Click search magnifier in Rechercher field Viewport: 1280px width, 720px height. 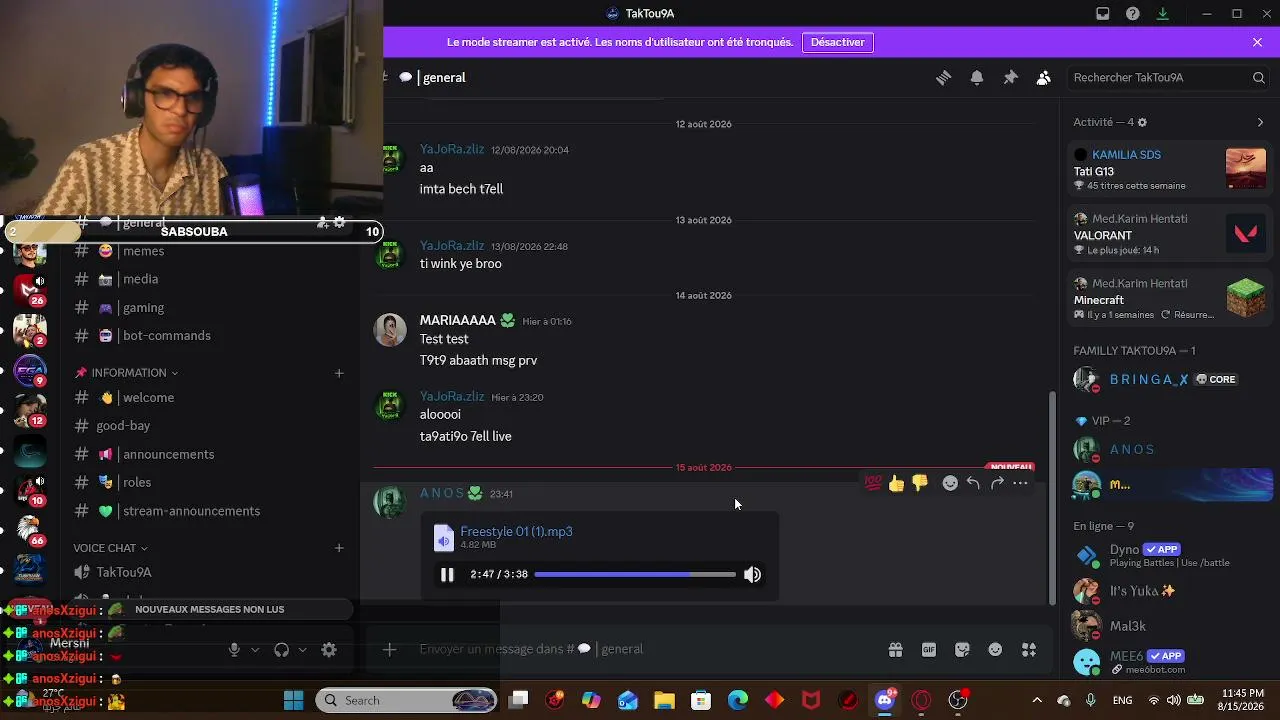(x=1259, y=78)
